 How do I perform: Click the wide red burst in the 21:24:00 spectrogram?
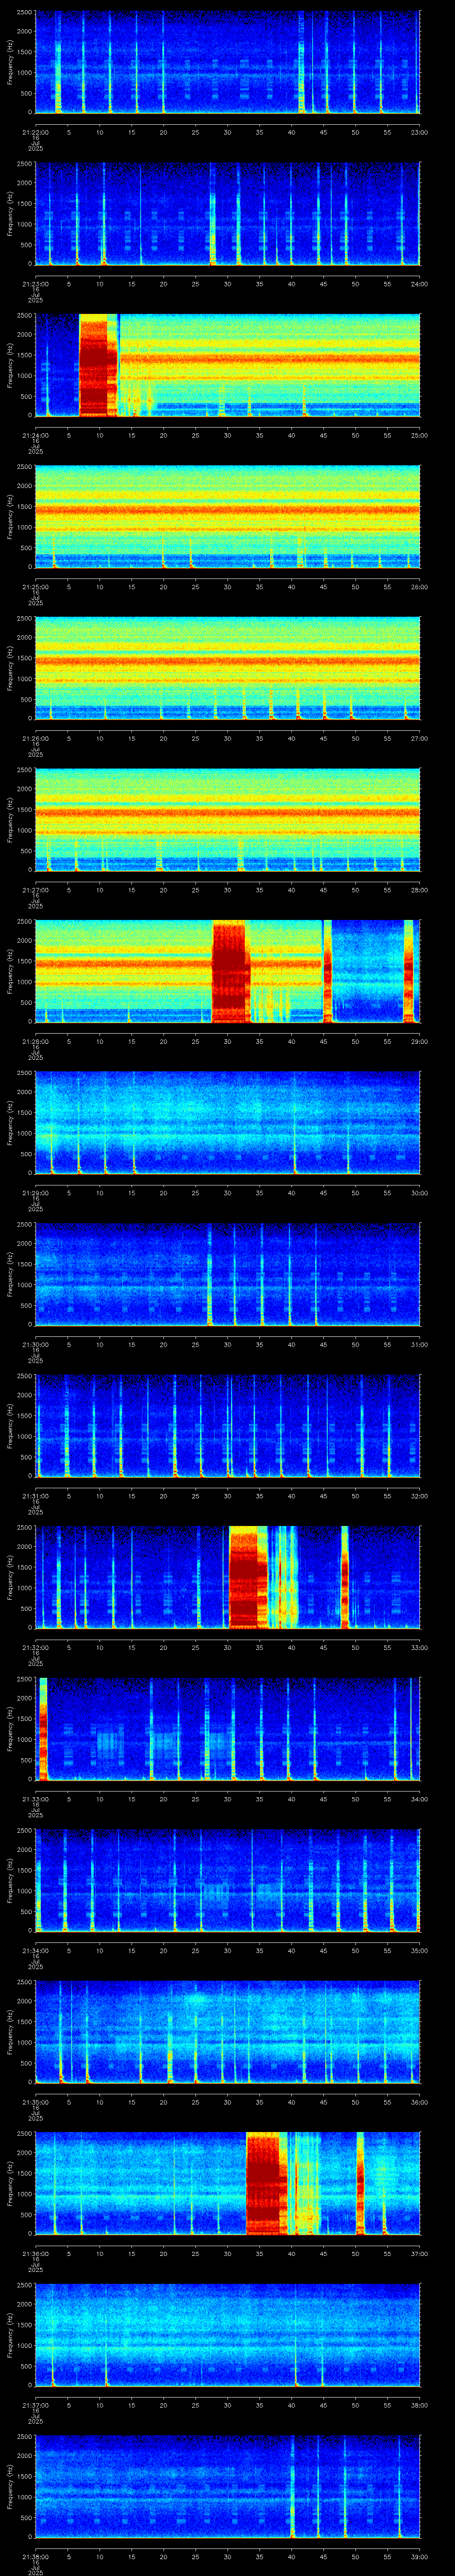(98, 365)
